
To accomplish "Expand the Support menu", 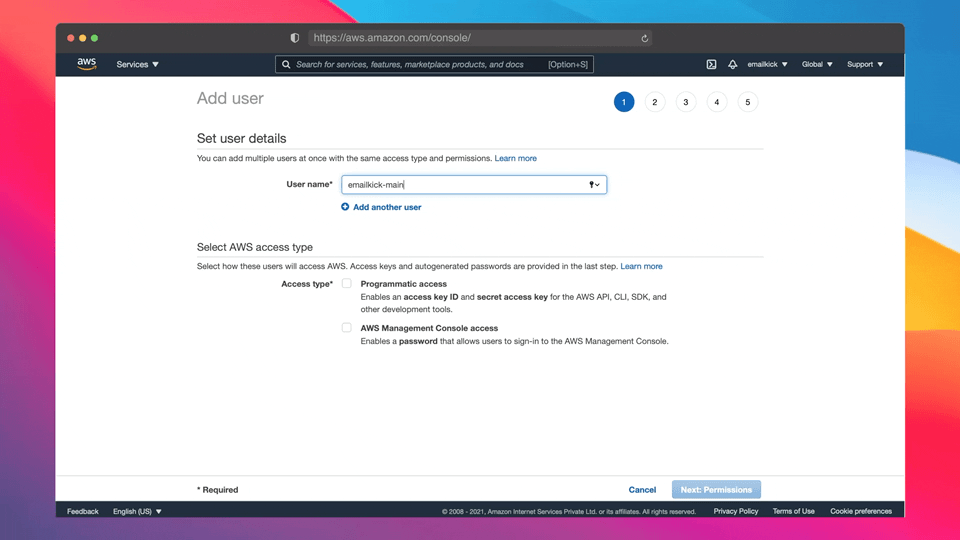I will 864,64.
